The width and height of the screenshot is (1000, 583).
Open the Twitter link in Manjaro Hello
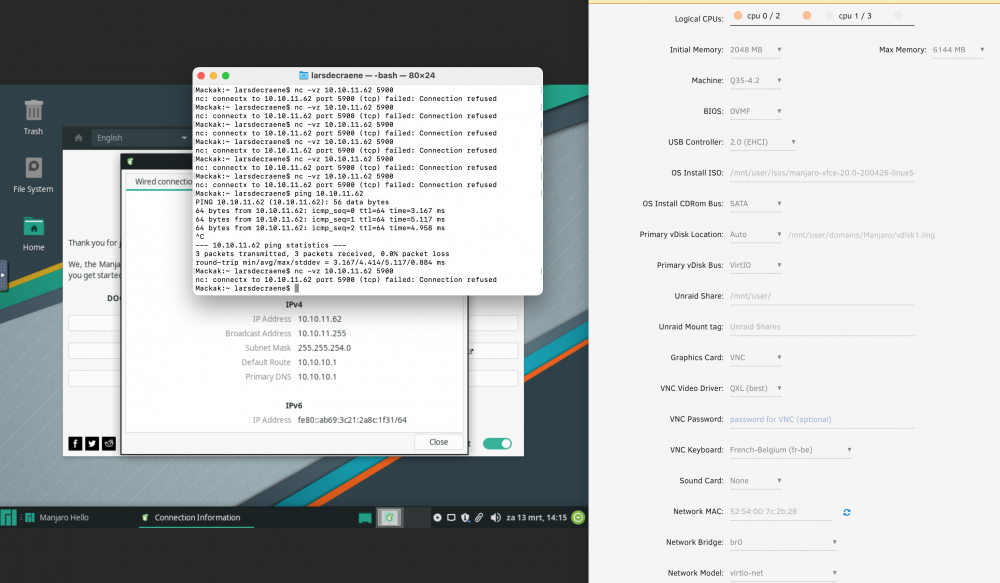coord(92,443)
